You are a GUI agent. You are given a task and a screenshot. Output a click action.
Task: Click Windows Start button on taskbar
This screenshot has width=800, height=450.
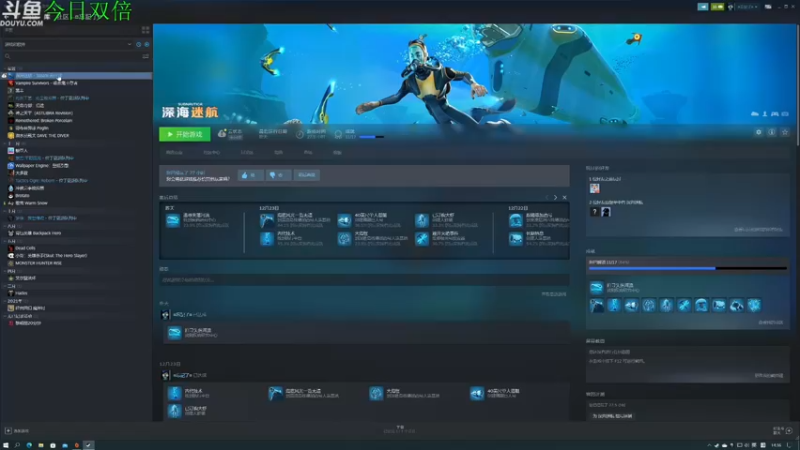6,445
